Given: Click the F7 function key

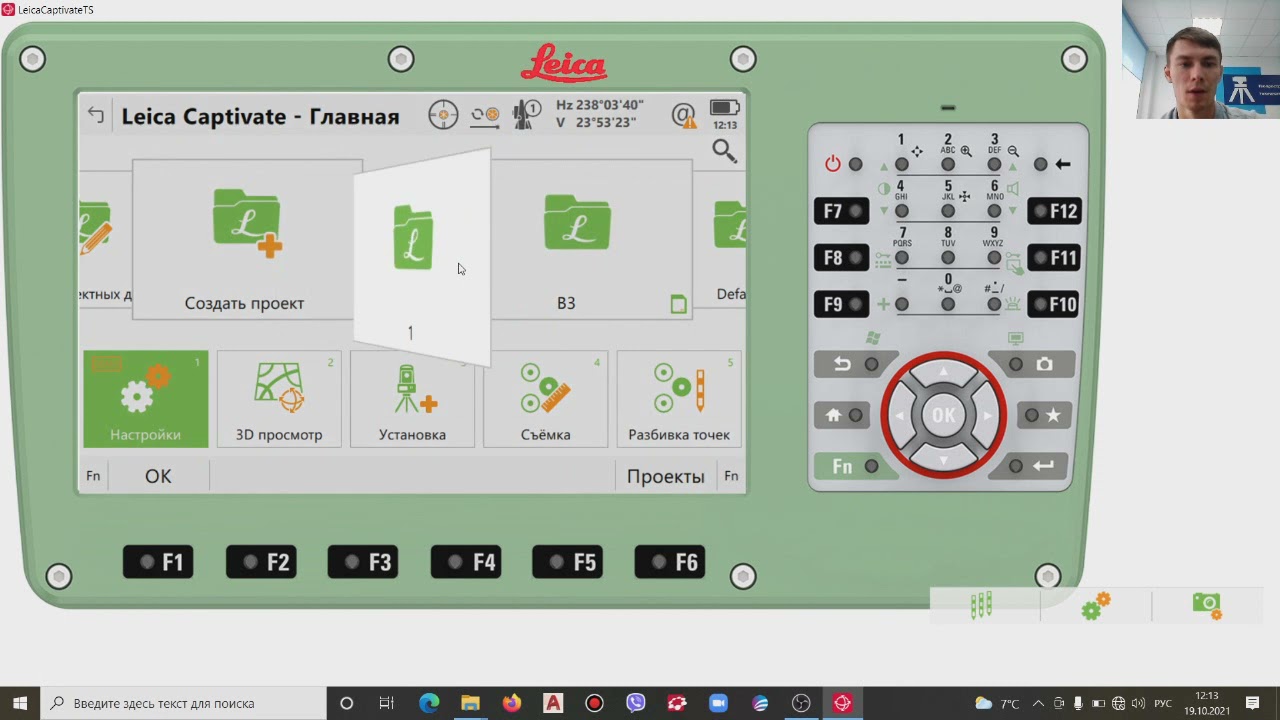Looking at the screenshot, I should pyautogui.click(x=842, y=211).
